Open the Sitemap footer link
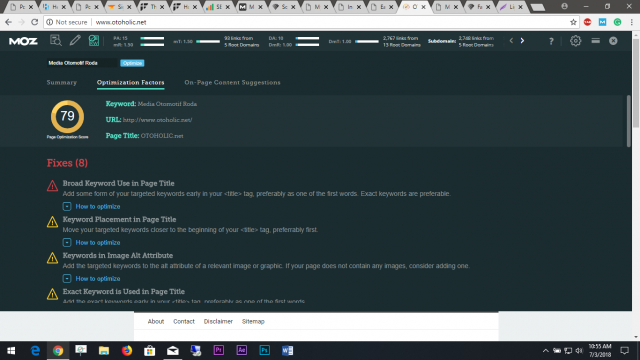 (x=253, y=322)
